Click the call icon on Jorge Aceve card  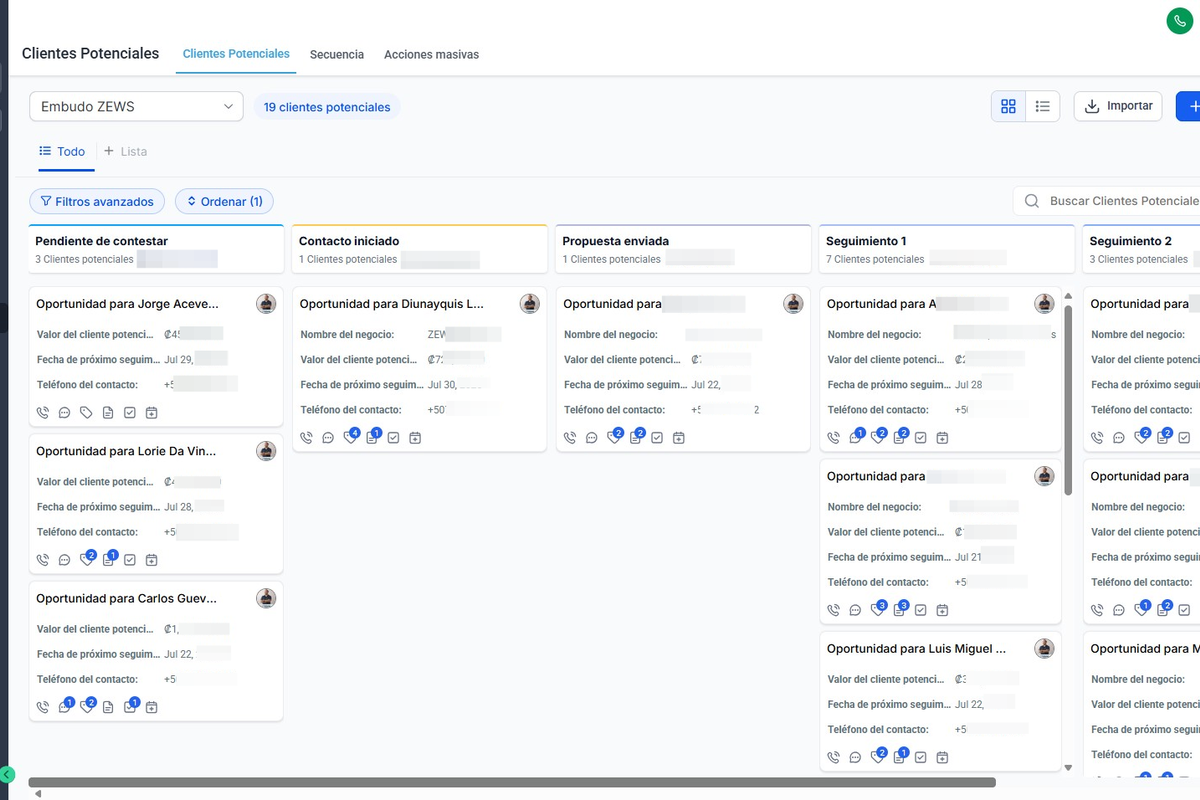coord(43,412)
